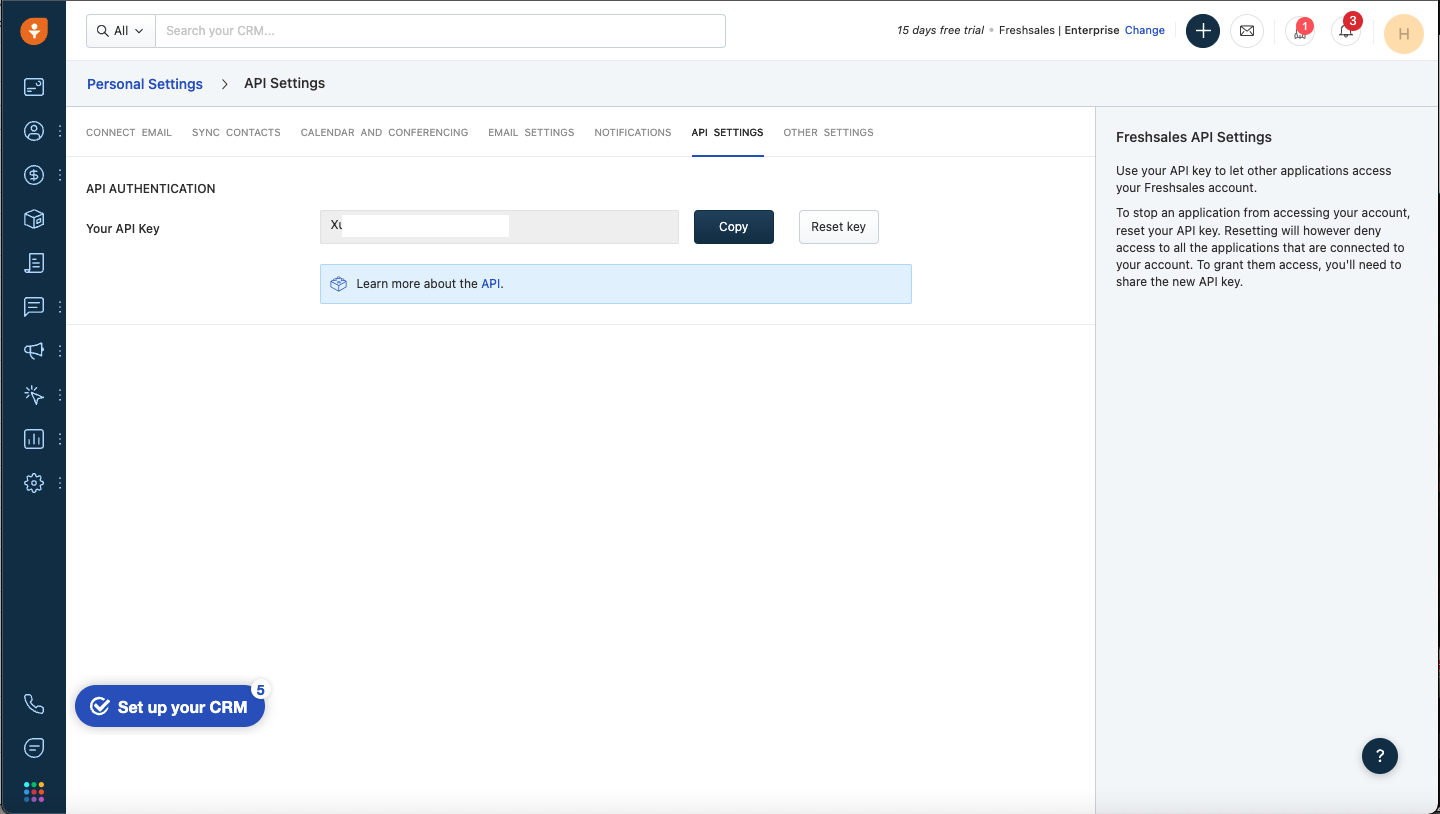This screenshot has height=814, width=1440.
Task: Open the Freshworks app switcher grid
Action: tap(34, 792)
